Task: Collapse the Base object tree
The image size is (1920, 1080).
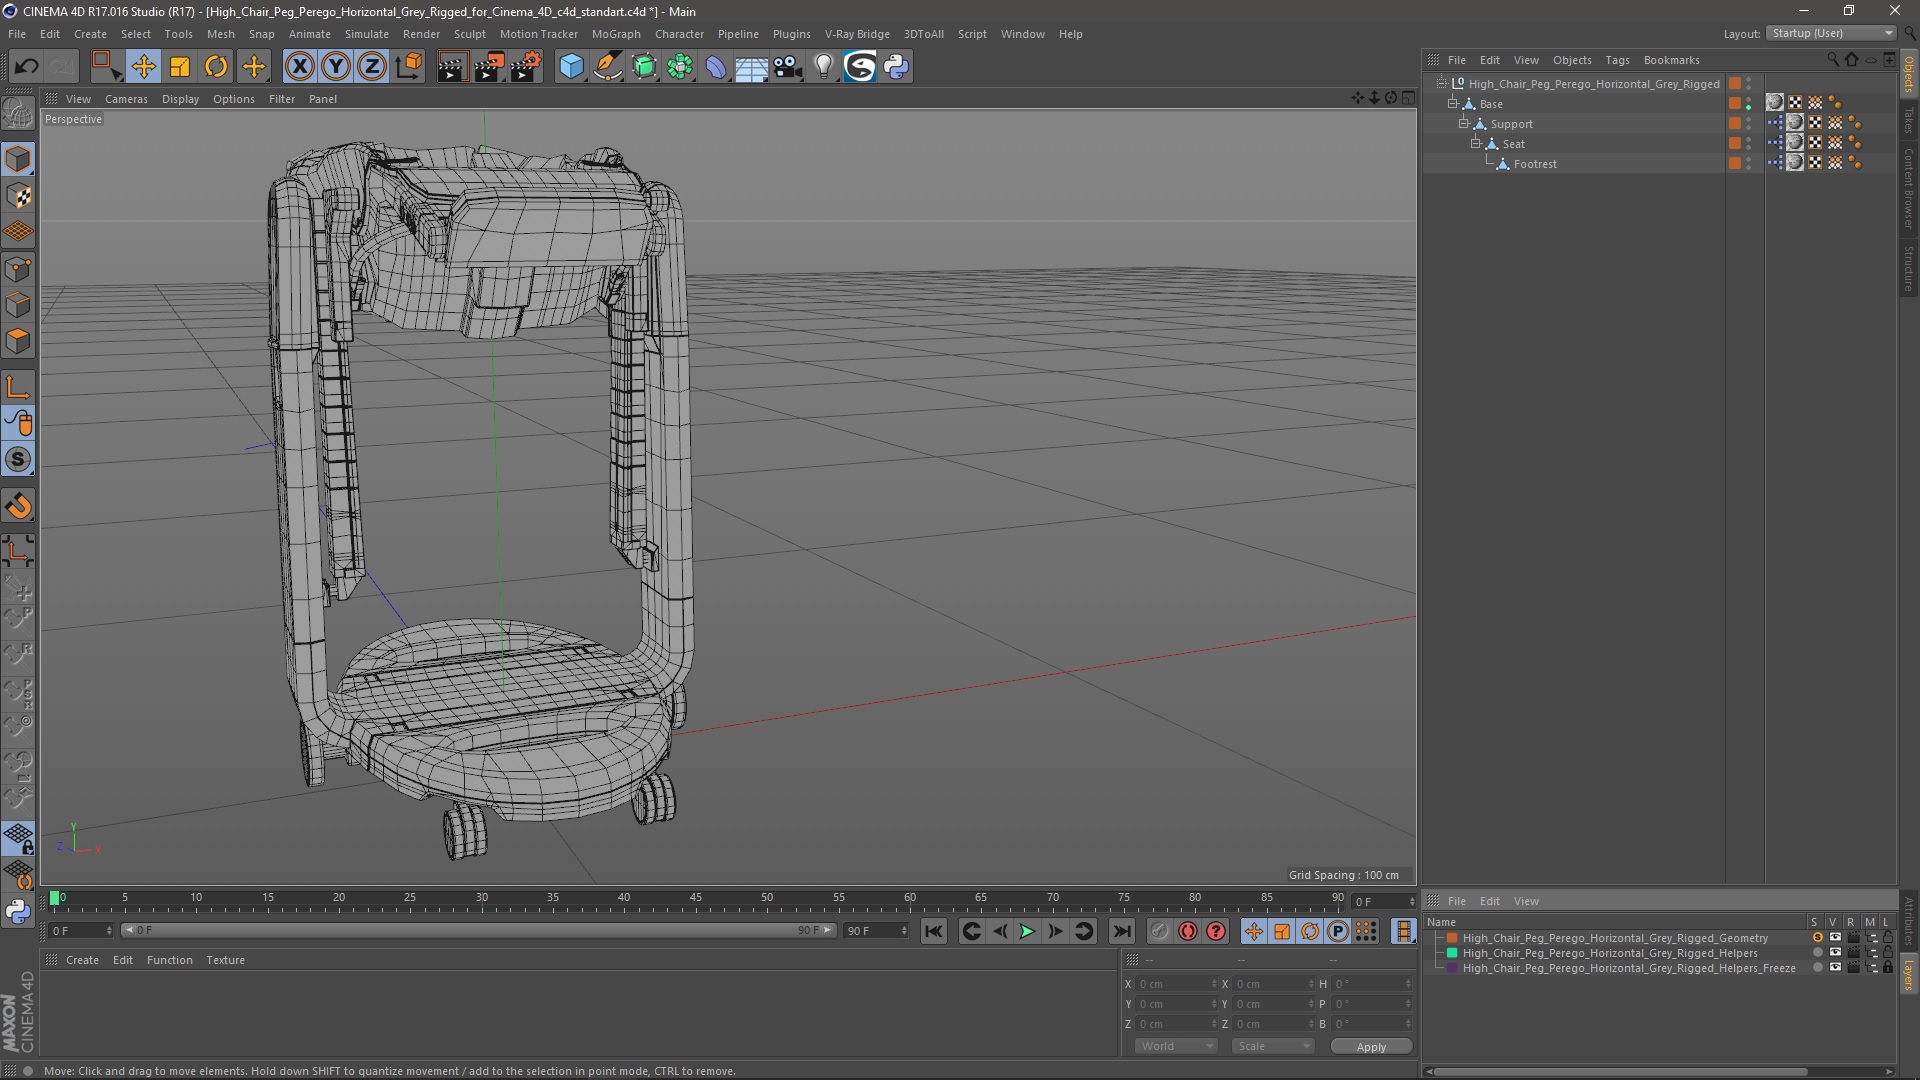Action: coord(1452,104)
